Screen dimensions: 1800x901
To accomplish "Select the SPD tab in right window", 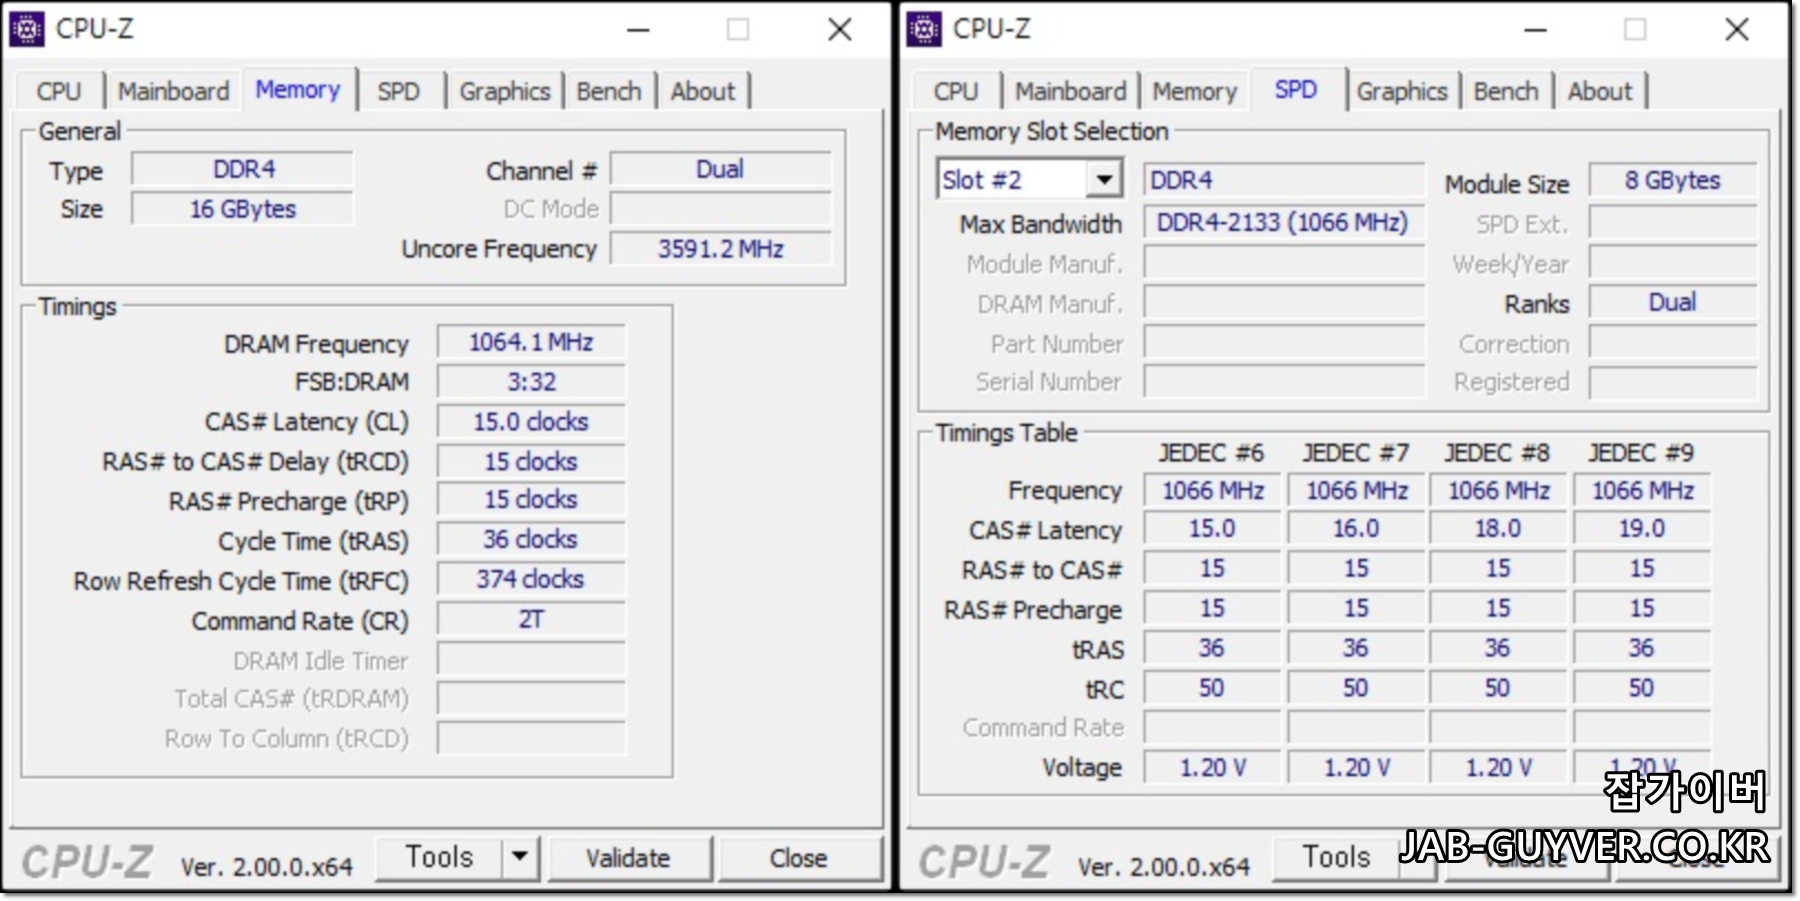I will pos(1296,89).
